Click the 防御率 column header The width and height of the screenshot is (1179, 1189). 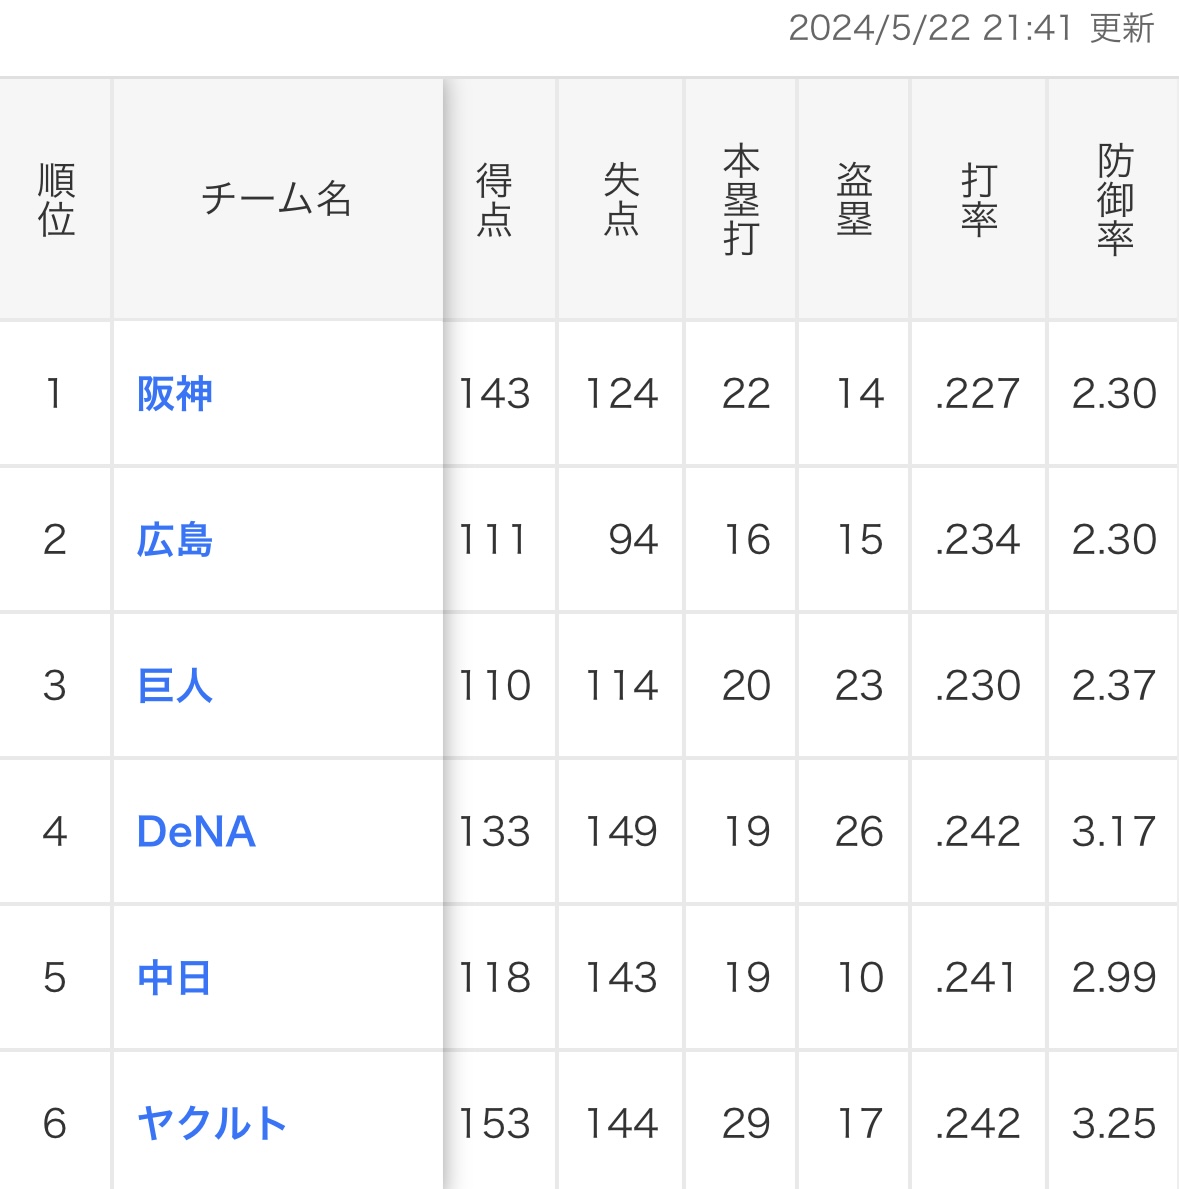[1114, 200]
